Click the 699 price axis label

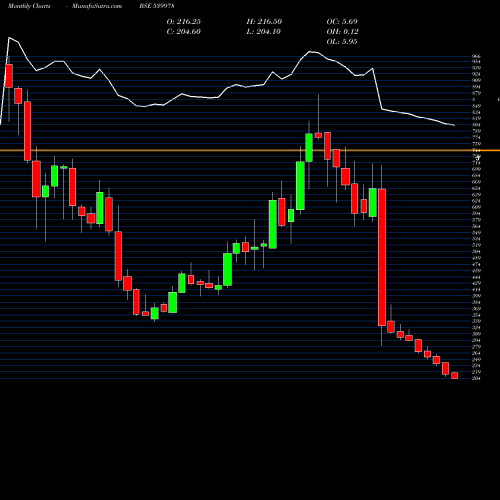pyautogui.click(x=476, y=169)
